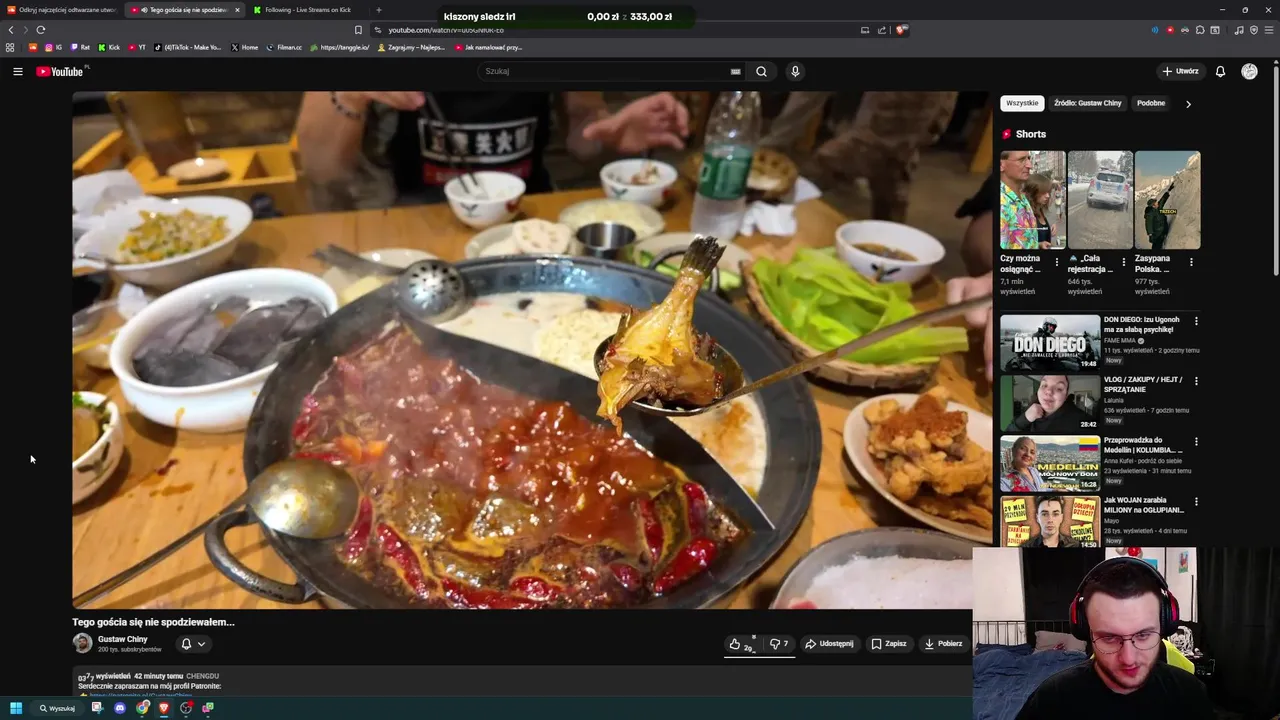Viewport: 1280px width, 720px height.
Task: Open the account avatar menu
Action: point(1249,71)
